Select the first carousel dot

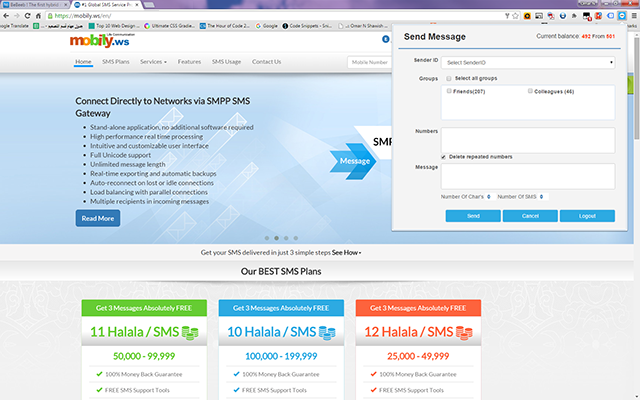point(267,238)
